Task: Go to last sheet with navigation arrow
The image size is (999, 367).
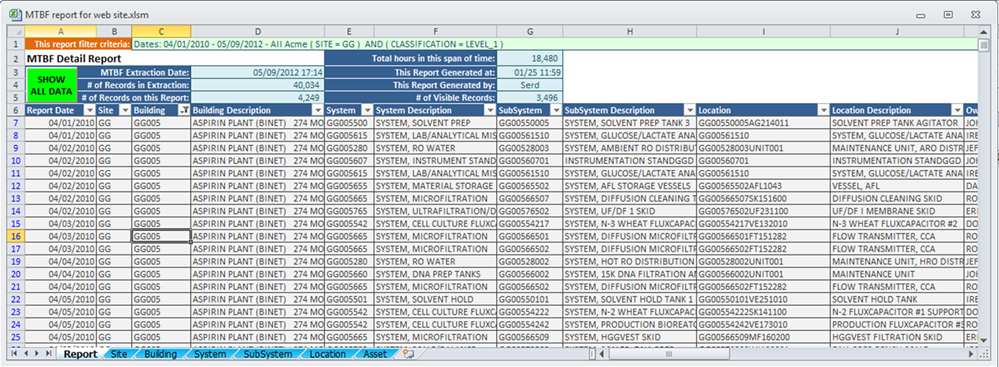Action: (x=48, y=354)
